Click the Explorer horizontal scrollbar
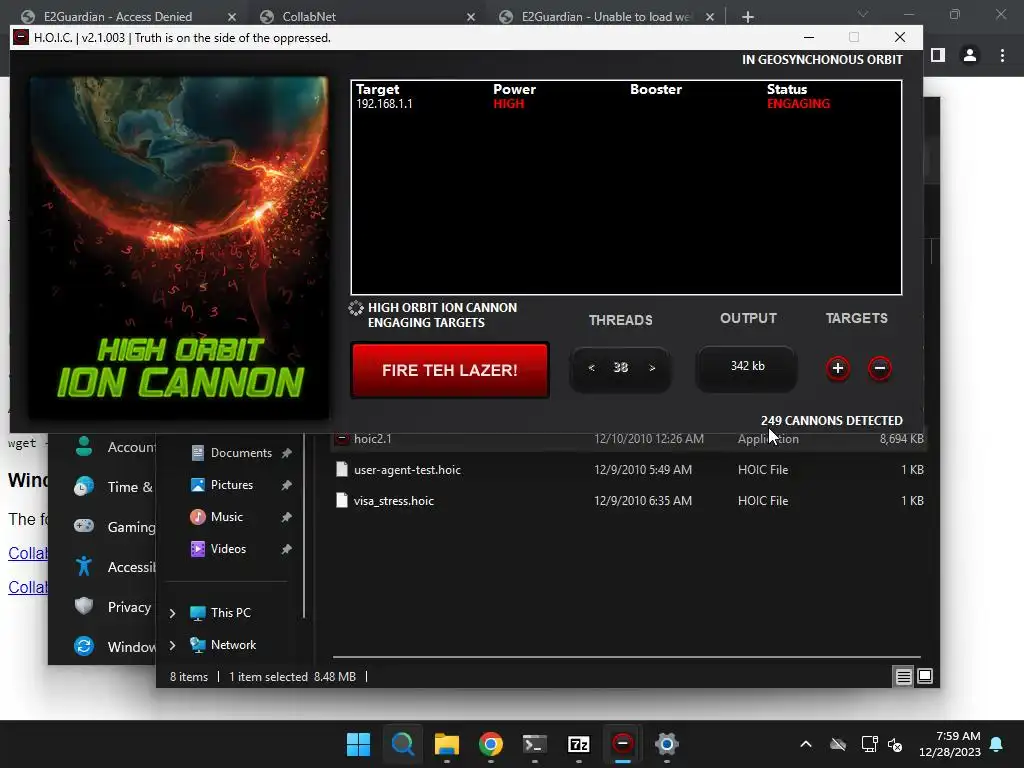Image resolution: width=1024 pixels, height=768 pixels. 626,656
